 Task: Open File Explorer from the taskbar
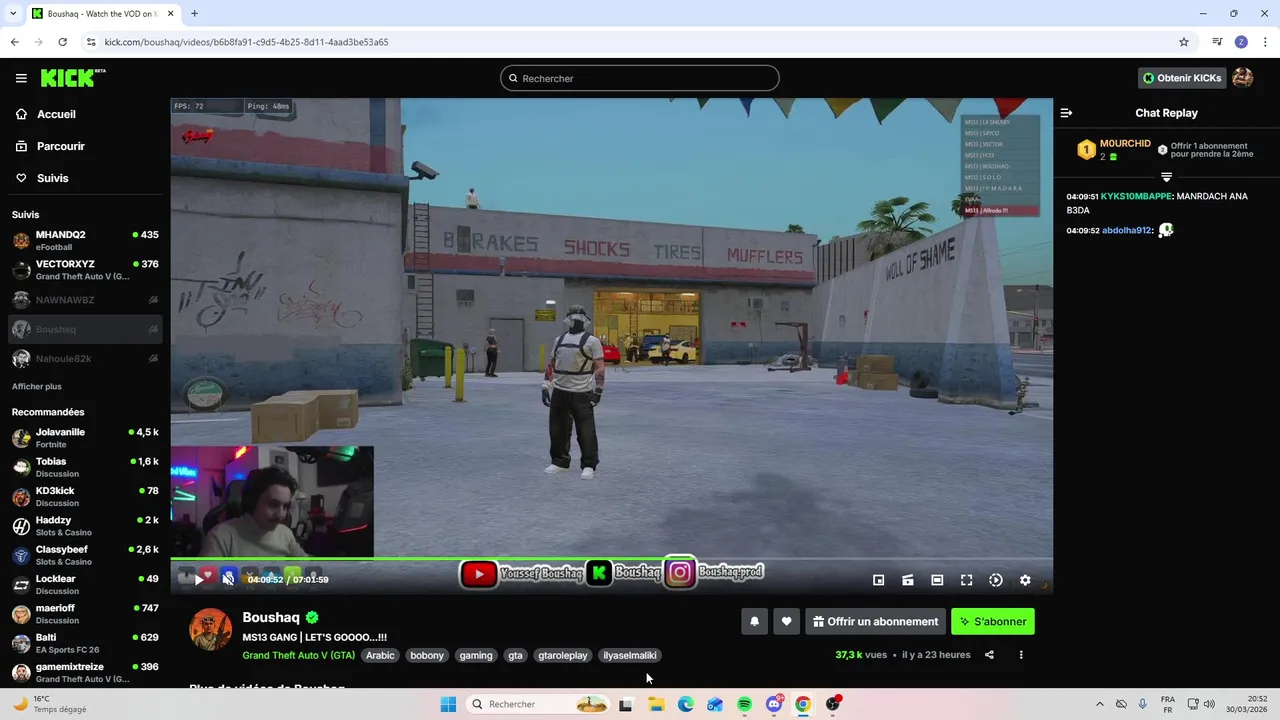coord(656,704)
